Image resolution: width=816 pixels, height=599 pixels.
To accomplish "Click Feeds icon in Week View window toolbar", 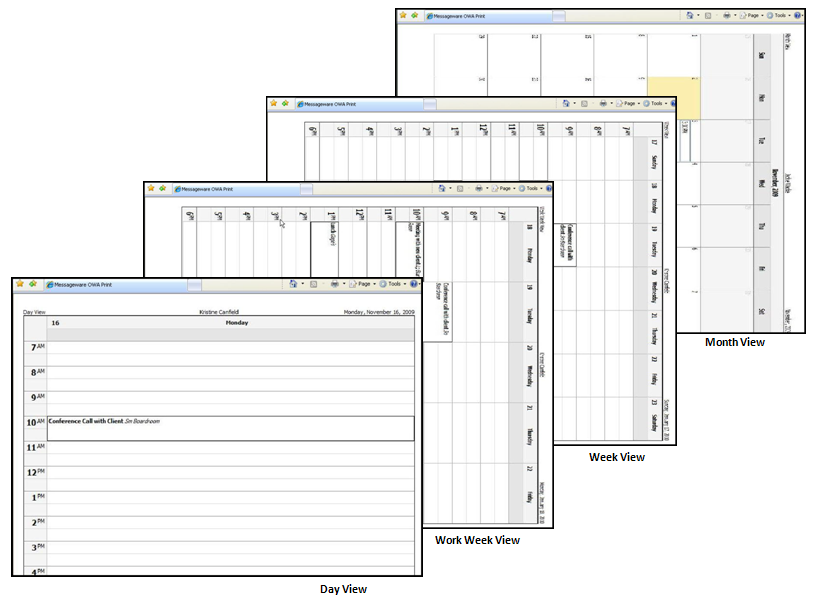I will pos(584,104).
